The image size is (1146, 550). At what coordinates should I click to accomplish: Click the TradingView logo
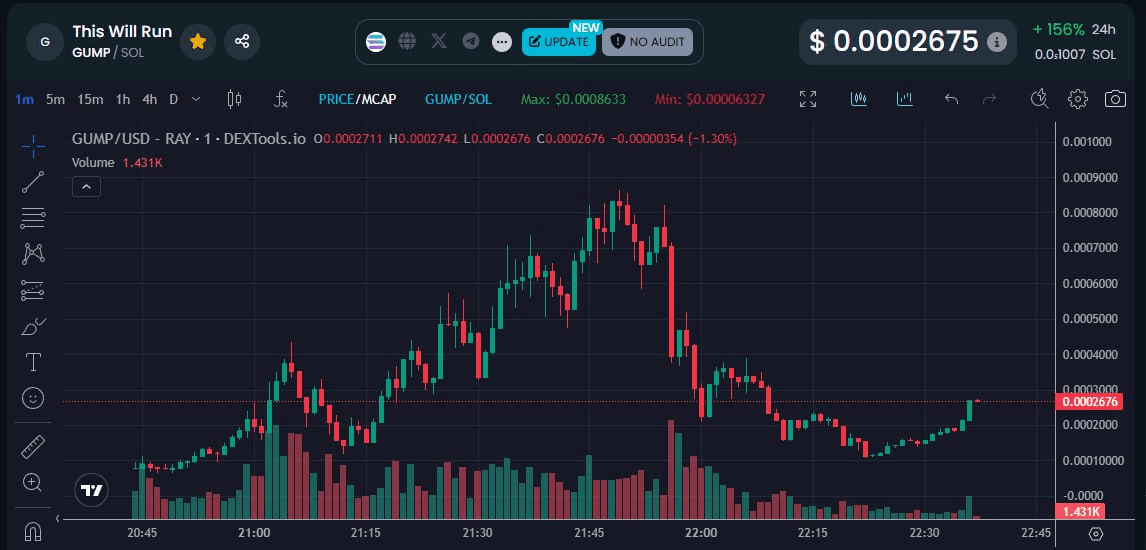[x=91, y=489]
